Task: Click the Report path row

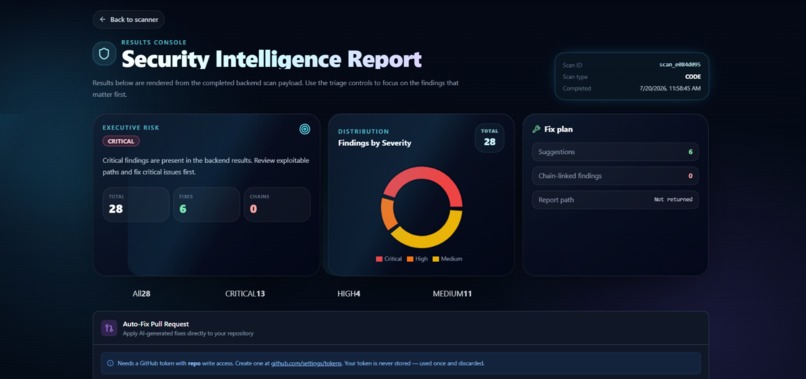Action: [x=615, y=200]
